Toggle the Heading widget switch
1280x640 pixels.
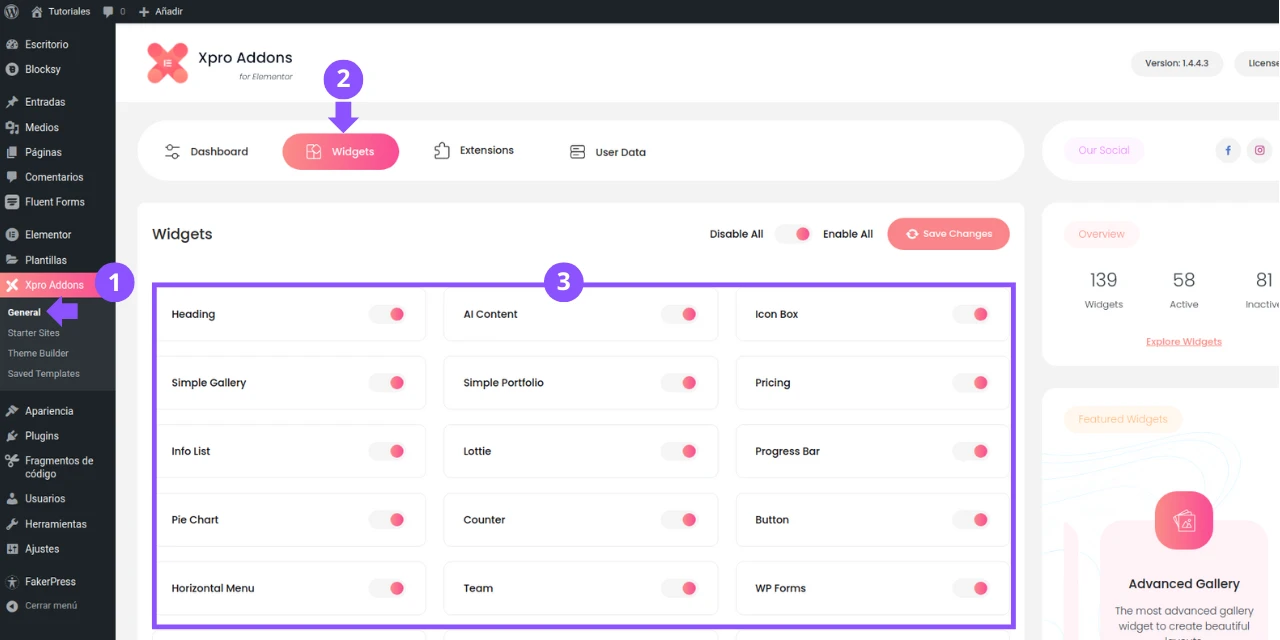[x=387, y=314]
